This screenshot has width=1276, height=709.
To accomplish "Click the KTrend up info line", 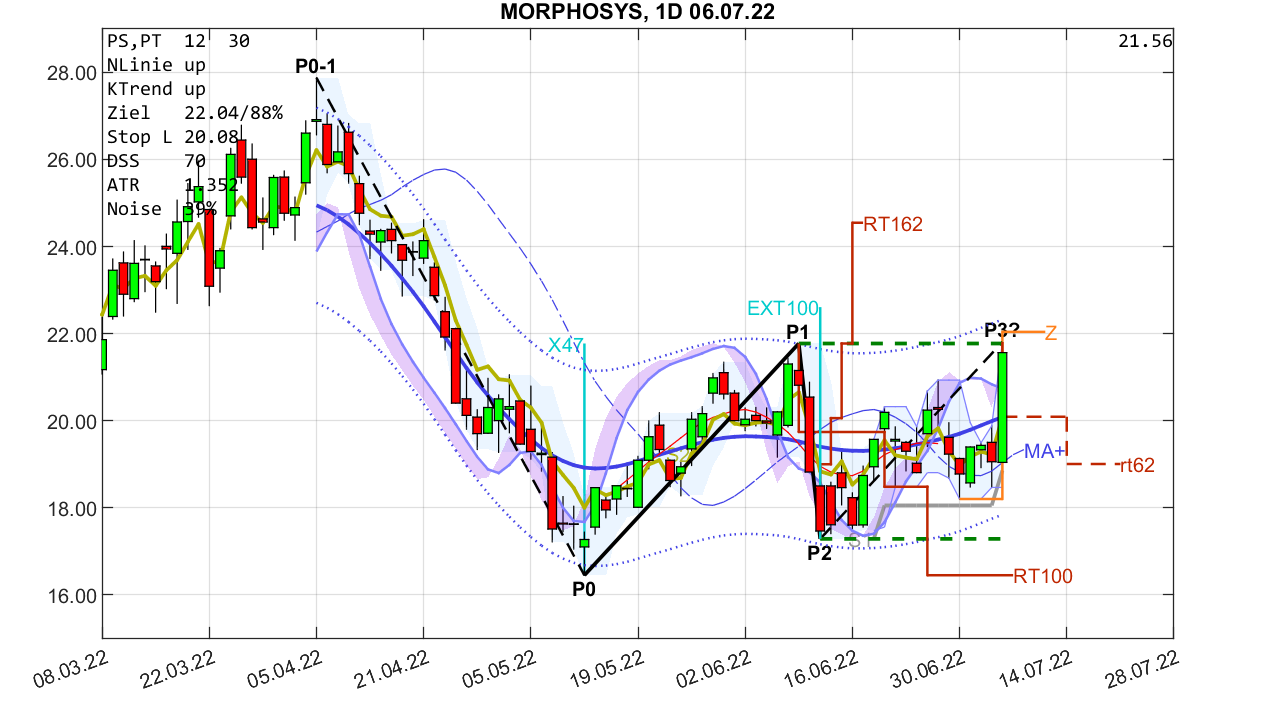I will (x=156, y=89).
